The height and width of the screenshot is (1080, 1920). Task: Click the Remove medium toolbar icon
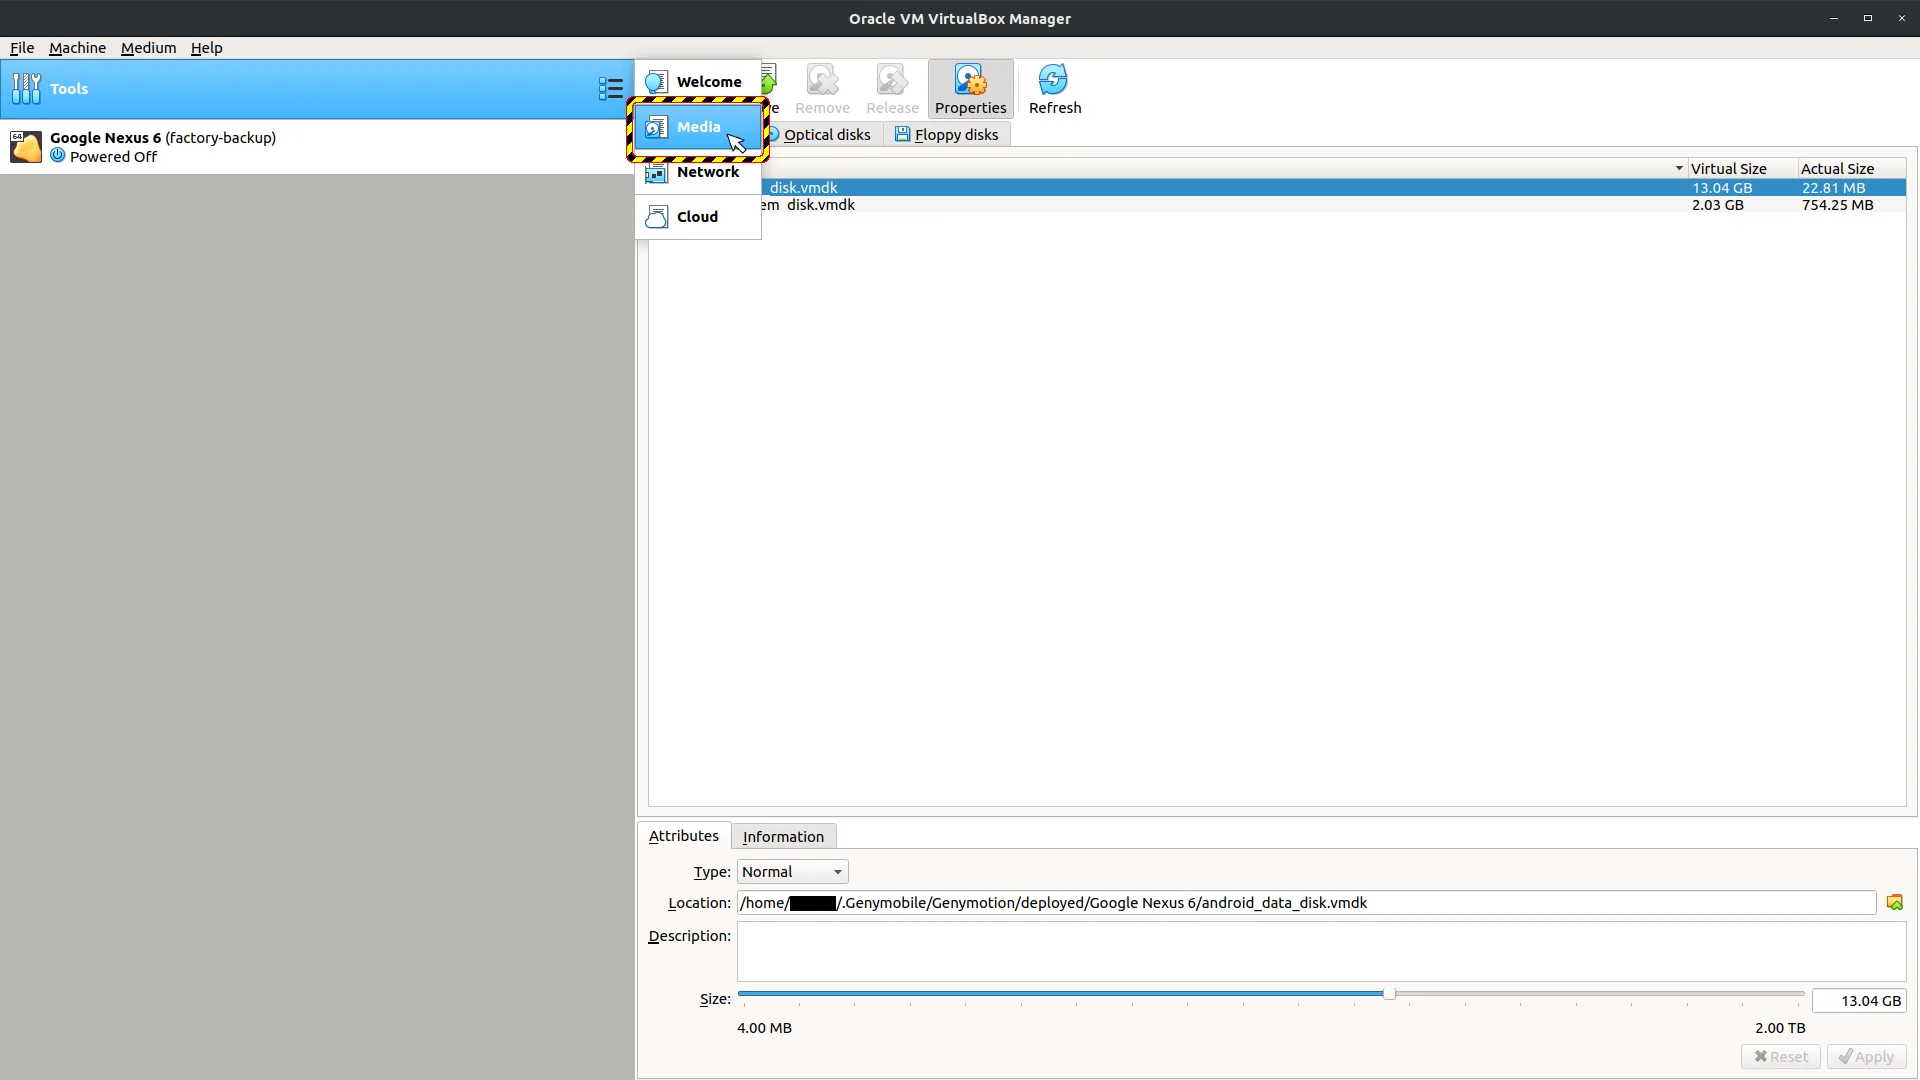[822, 88]
